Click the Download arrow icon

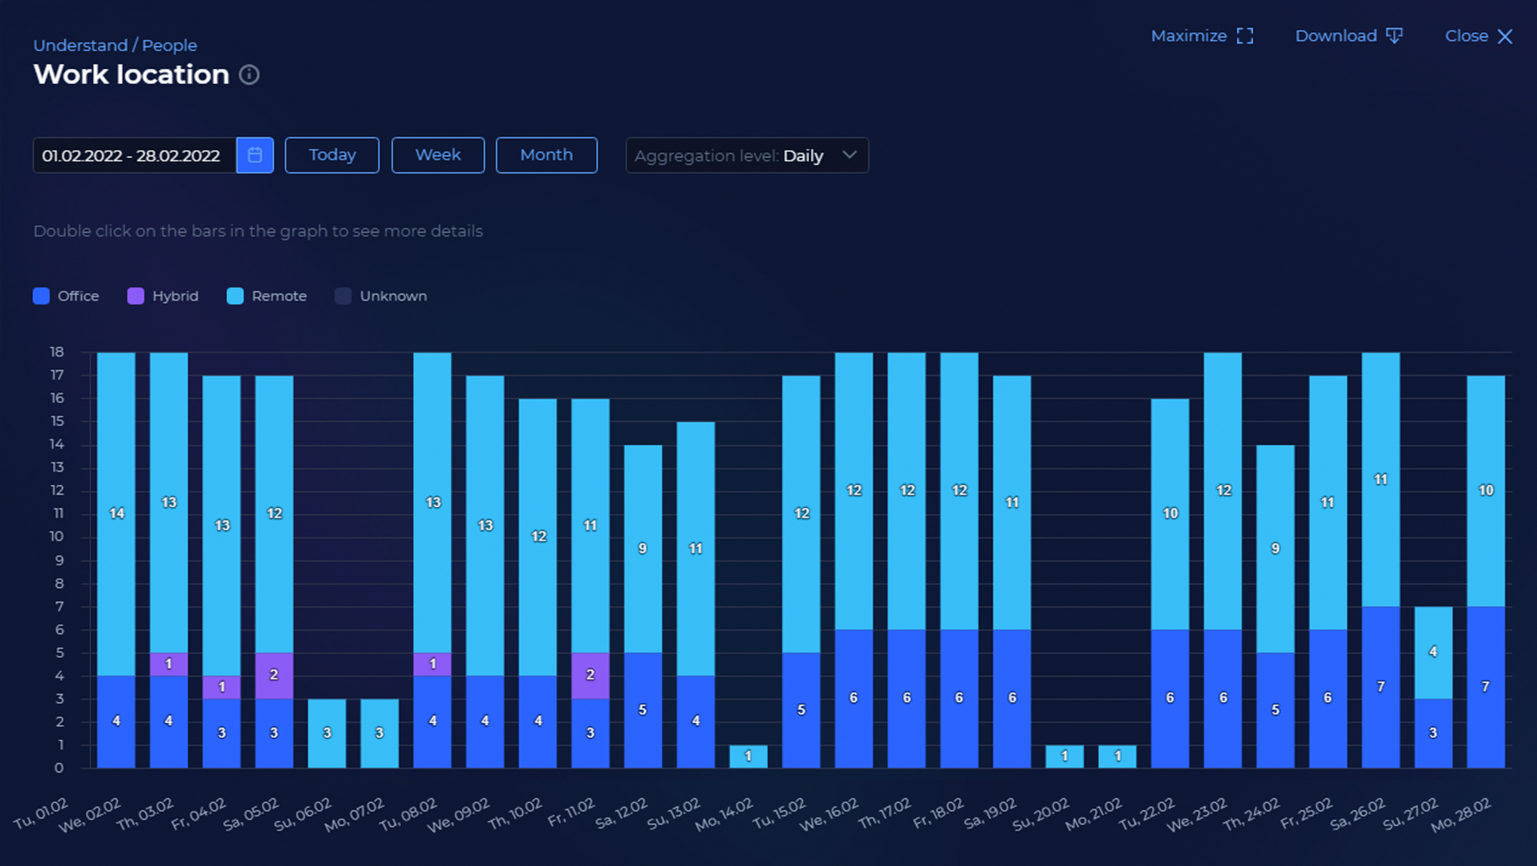pos(1394,36)
